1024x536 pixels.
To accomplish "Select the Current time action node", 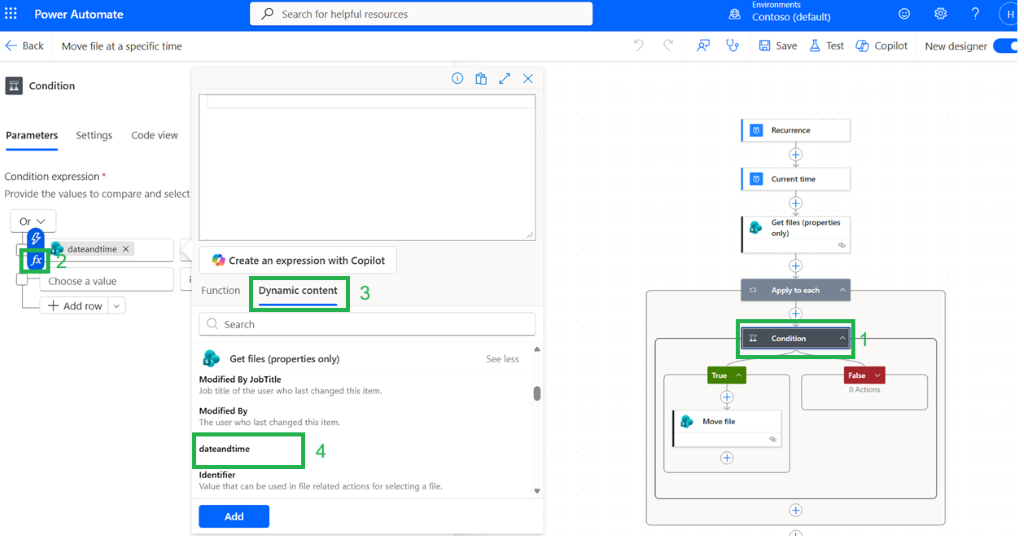I will point(795,179).
